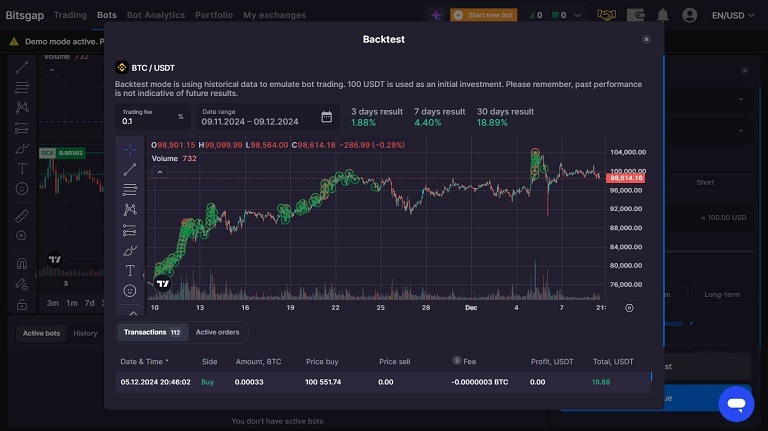Screen dimensions: 768x431
Task: Open the chat support bubble
Action: [x=736, y=404]
